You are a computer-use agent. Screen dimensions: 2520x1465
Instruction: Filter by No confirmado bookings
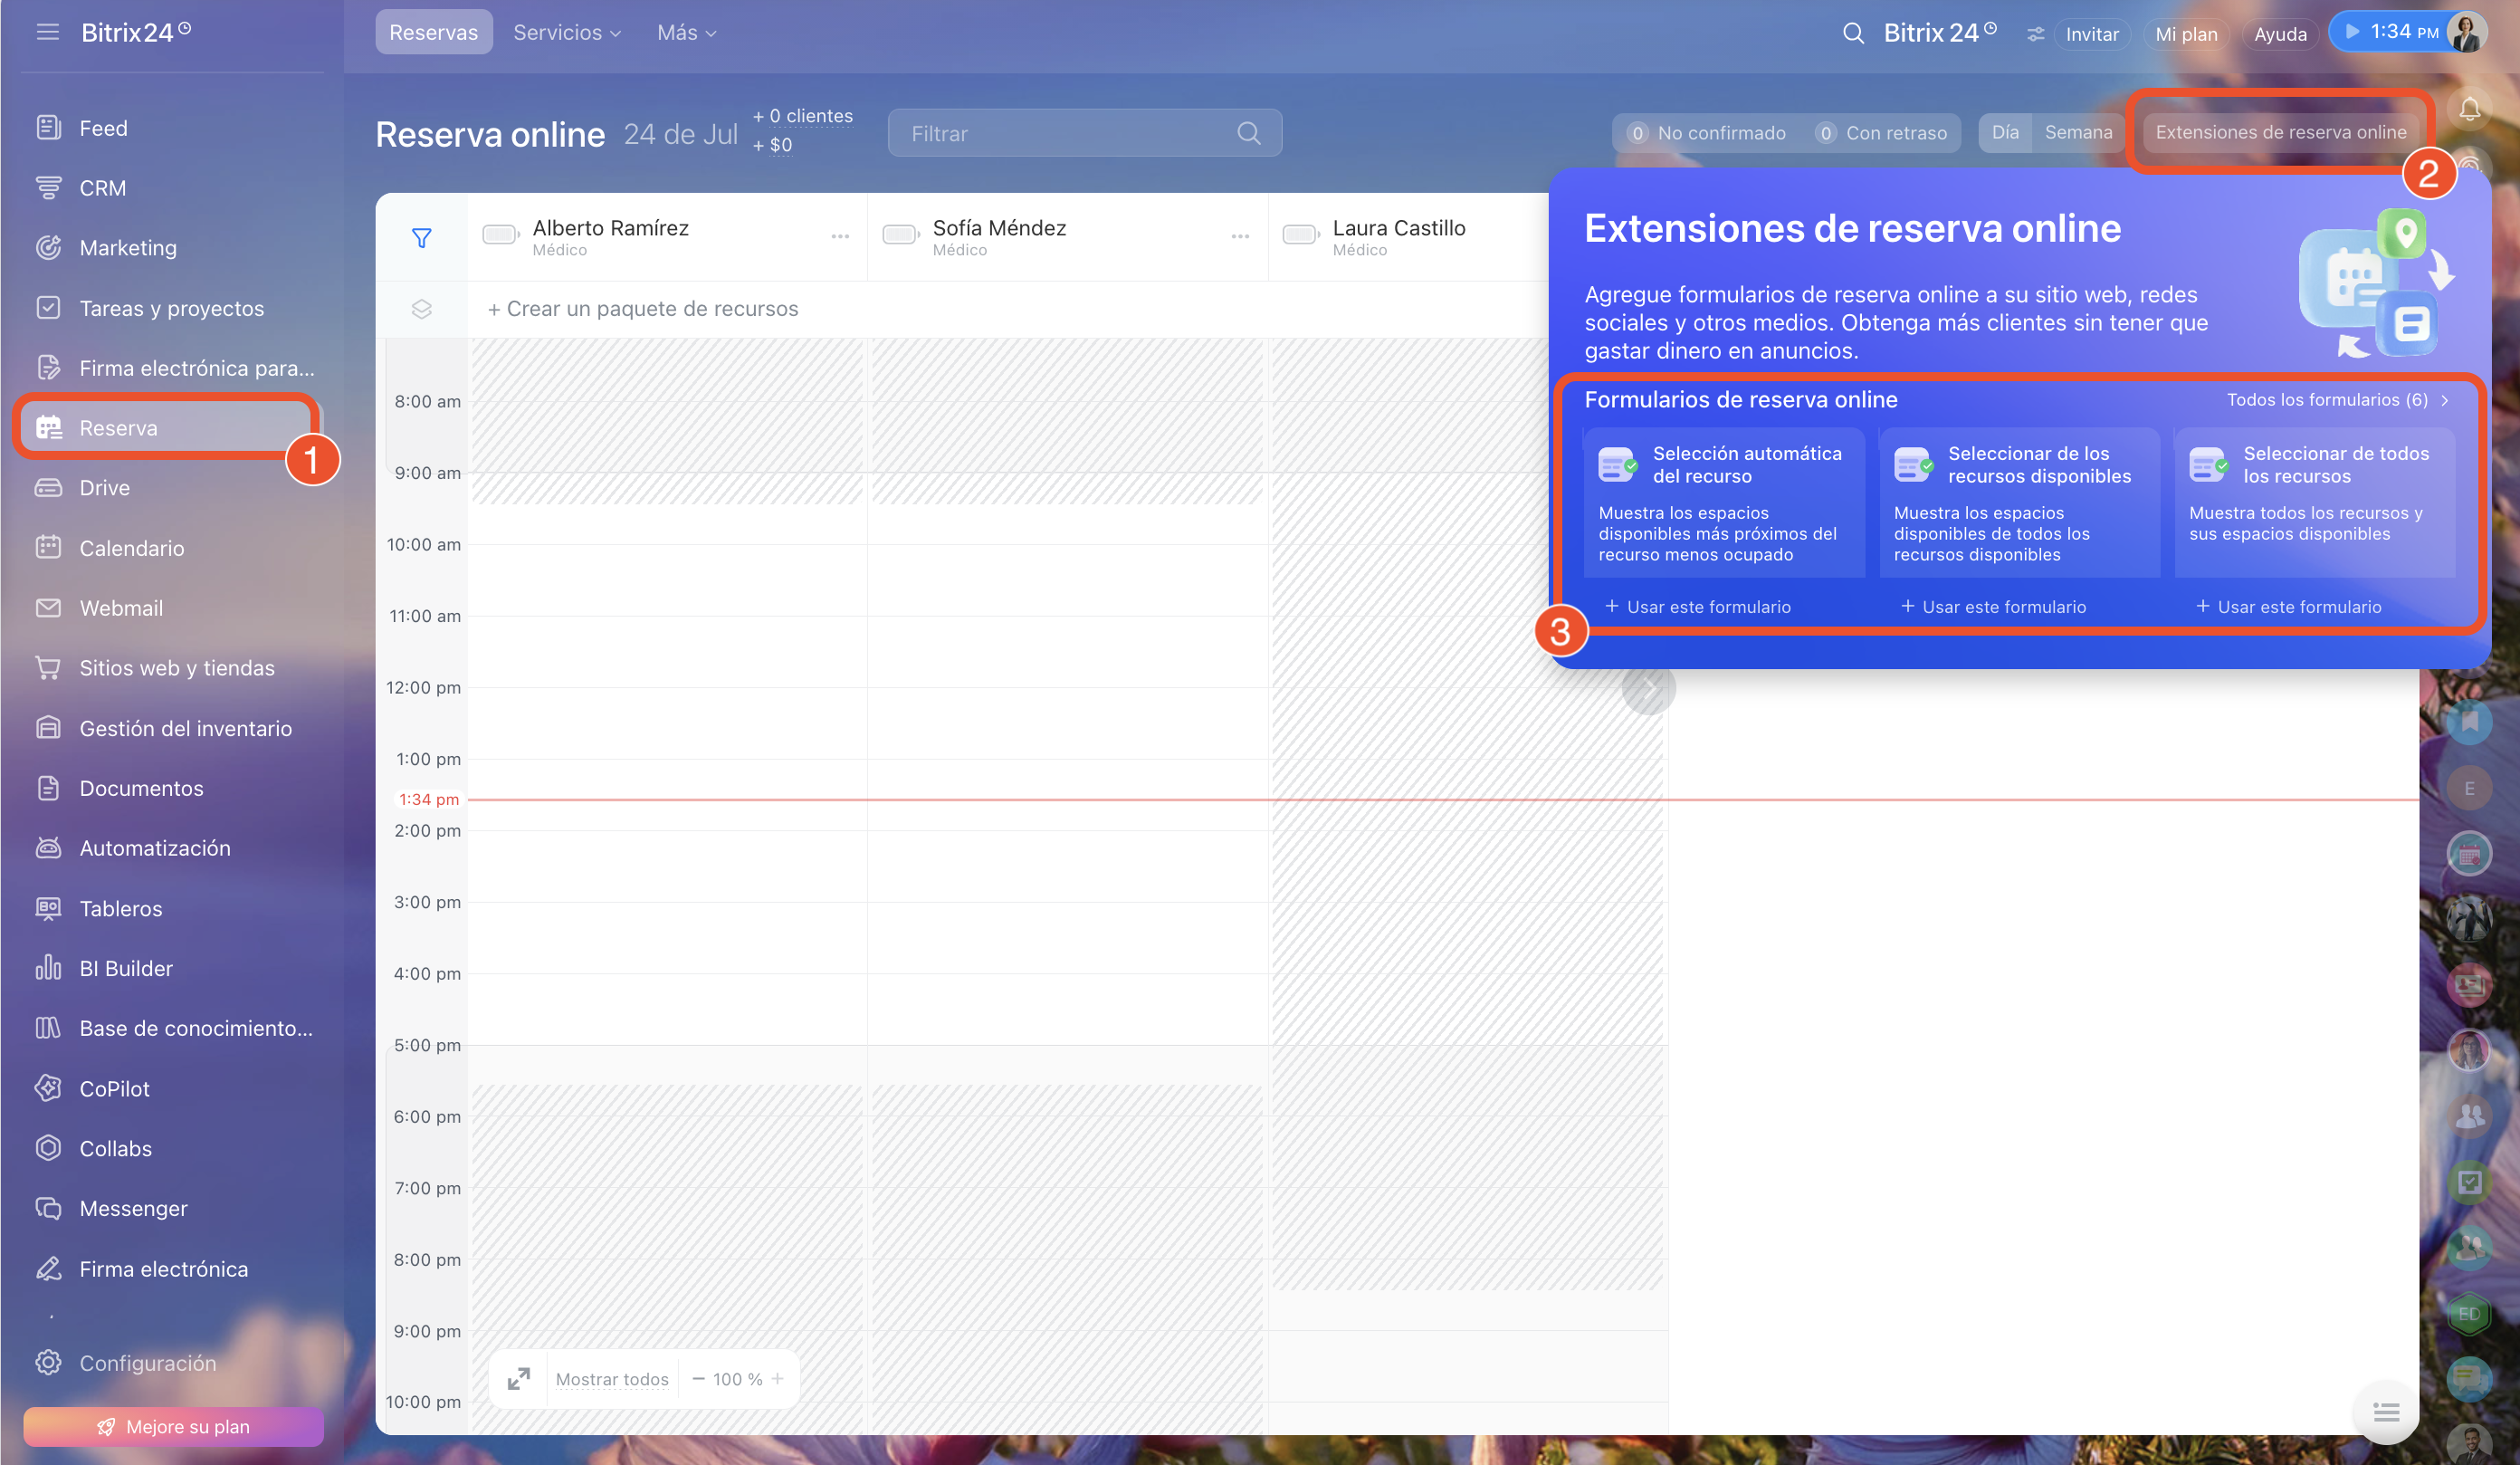(x=1707, y=133)
